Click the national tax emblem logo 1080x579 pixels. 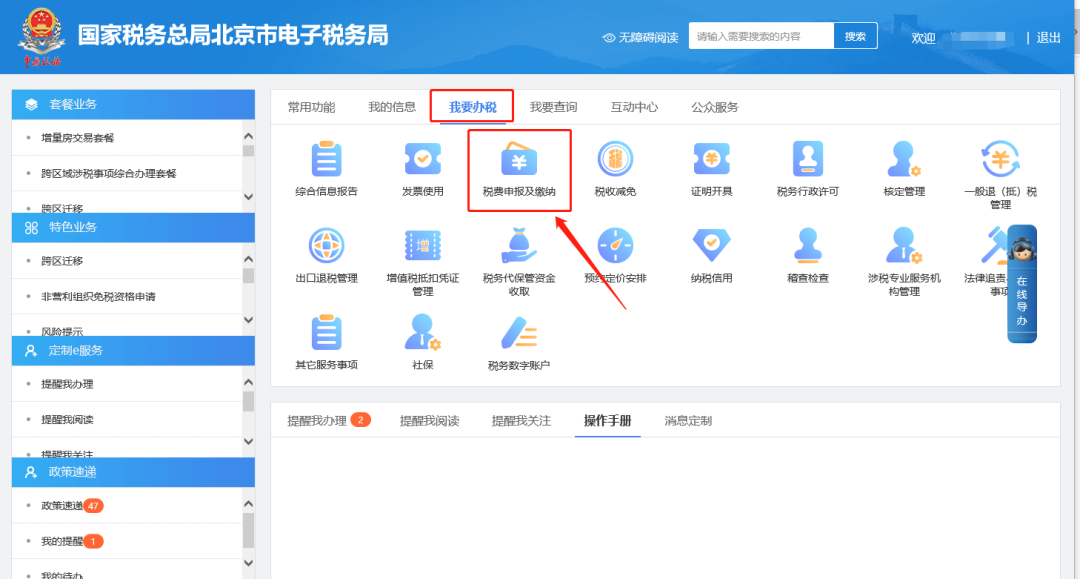[x=41, y=36]
